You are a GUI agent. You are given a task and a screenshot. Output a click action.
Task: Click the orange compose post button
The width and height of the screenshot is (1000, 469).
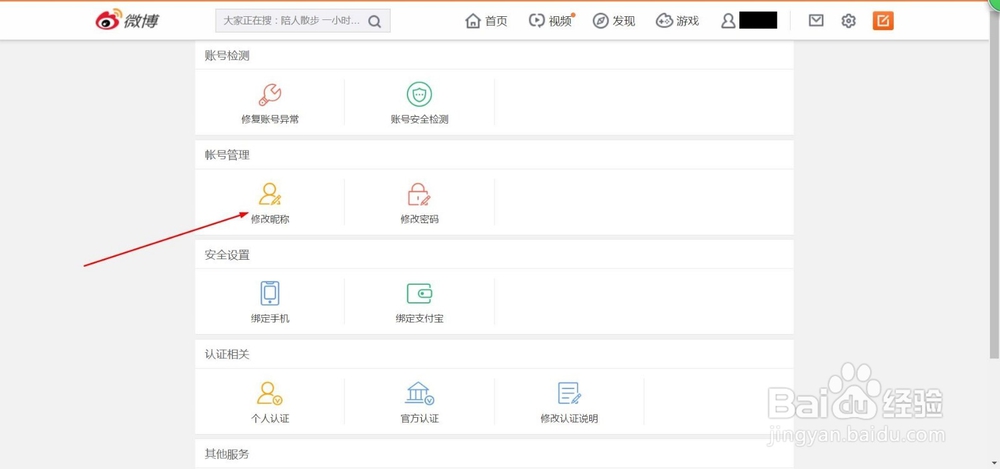[883, 20]
